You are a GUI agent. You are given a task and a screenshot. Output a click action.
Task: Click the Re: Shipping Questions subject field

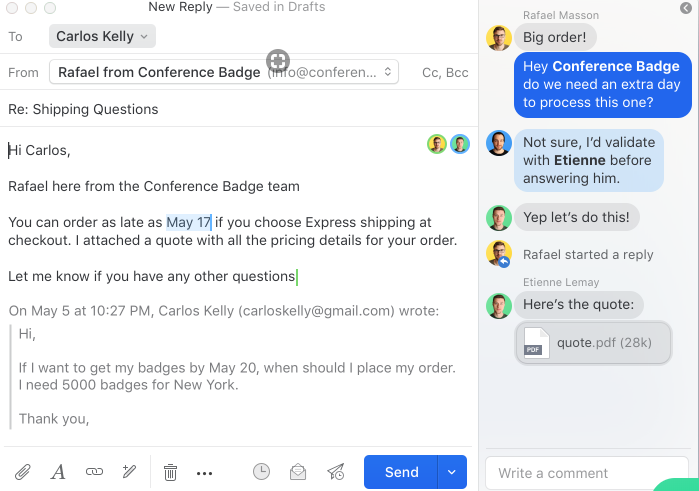click(240, 109)
